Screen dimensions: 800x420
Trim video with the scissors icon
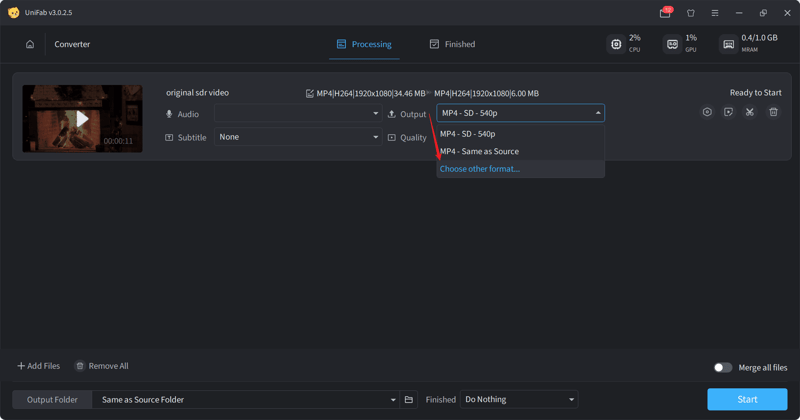point(750,112)
